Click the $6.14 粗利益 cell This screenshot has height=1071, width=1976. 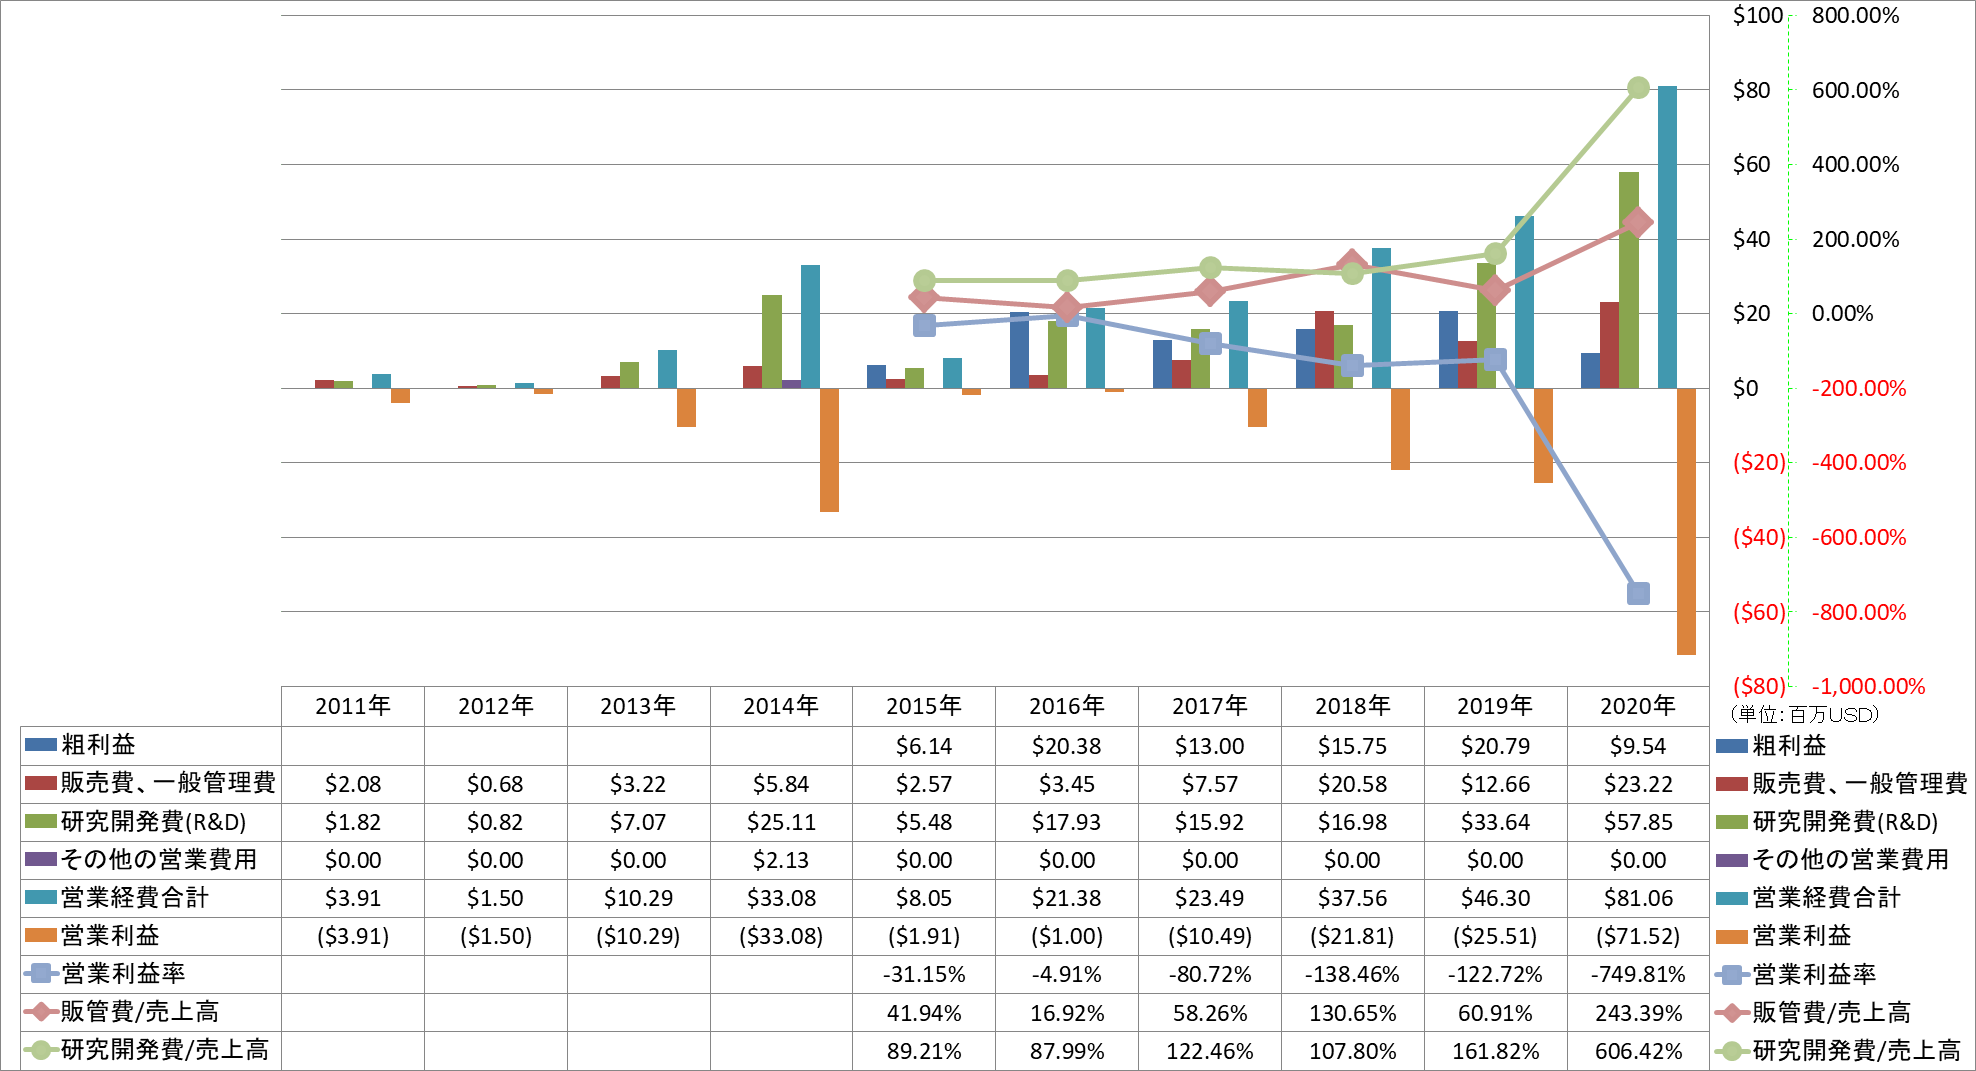(924, 746)
